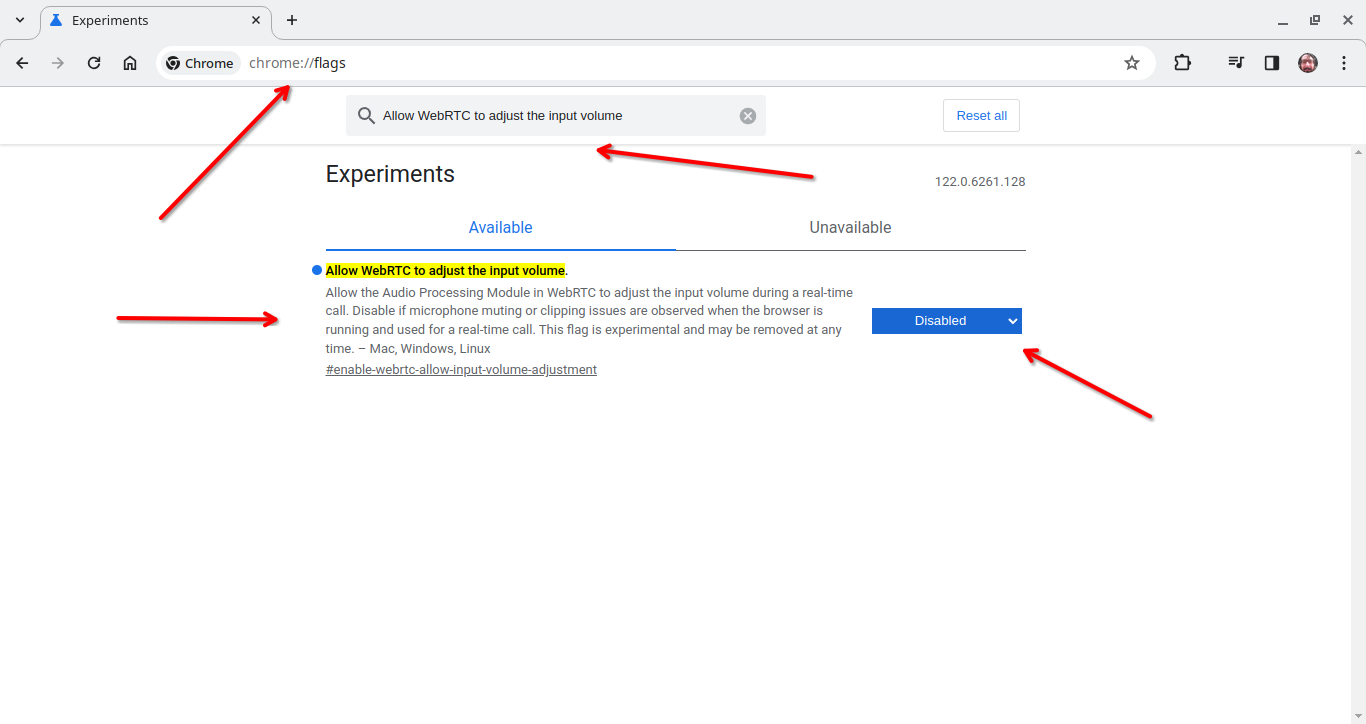The height and width of the screenshot is (724, 1366).
Task: Bookmark this page with the star
Action: [1131, 63]
